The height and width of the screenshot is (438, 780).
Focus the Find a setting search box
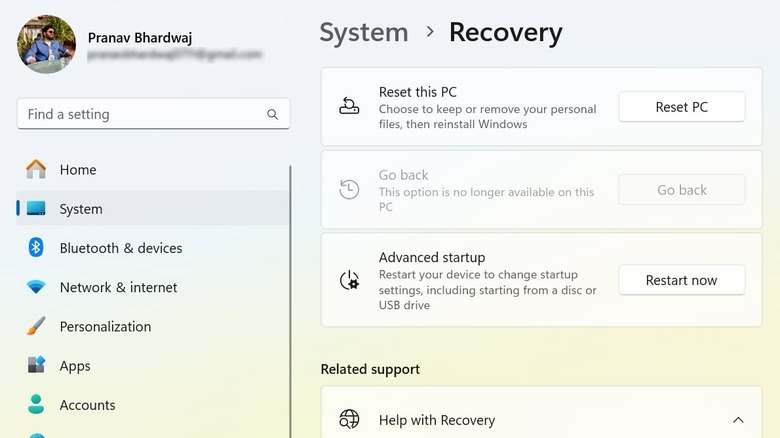point(140,114)
